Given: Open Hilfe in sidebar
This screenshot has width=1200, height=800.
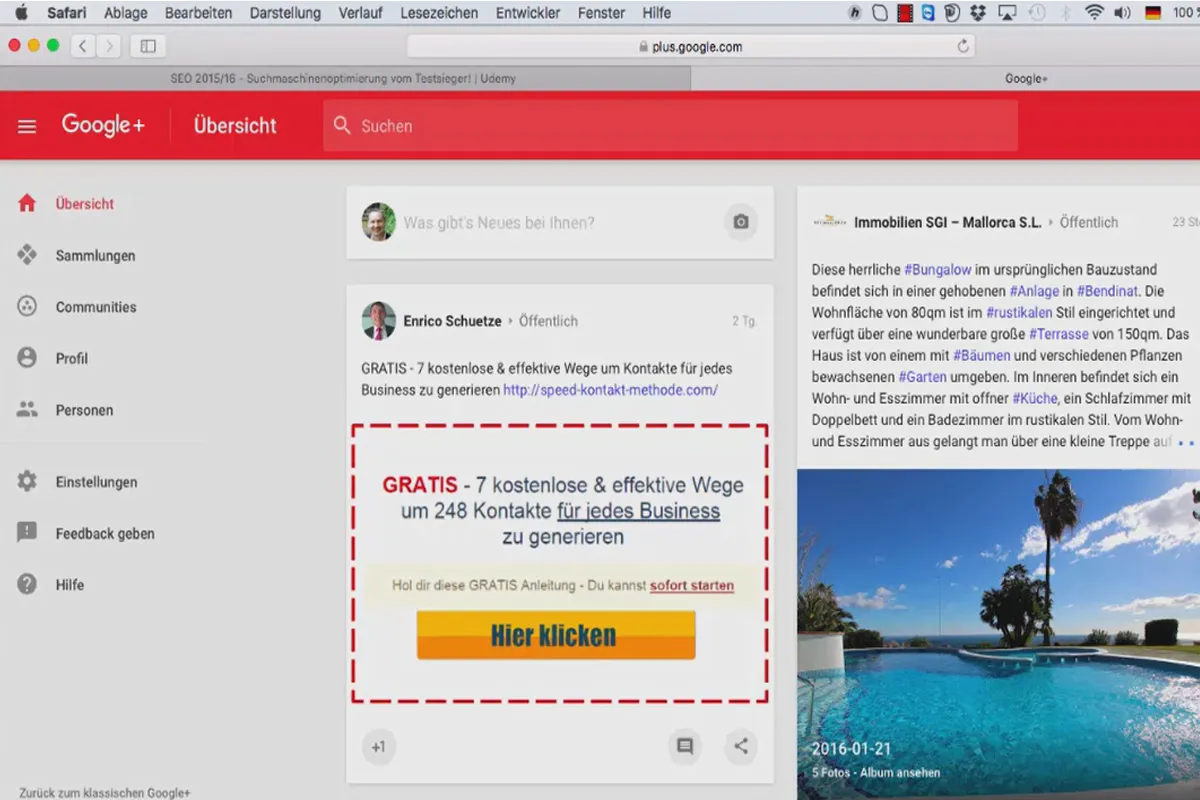Looking at the screenshot, I should click(x=70, y=585).
